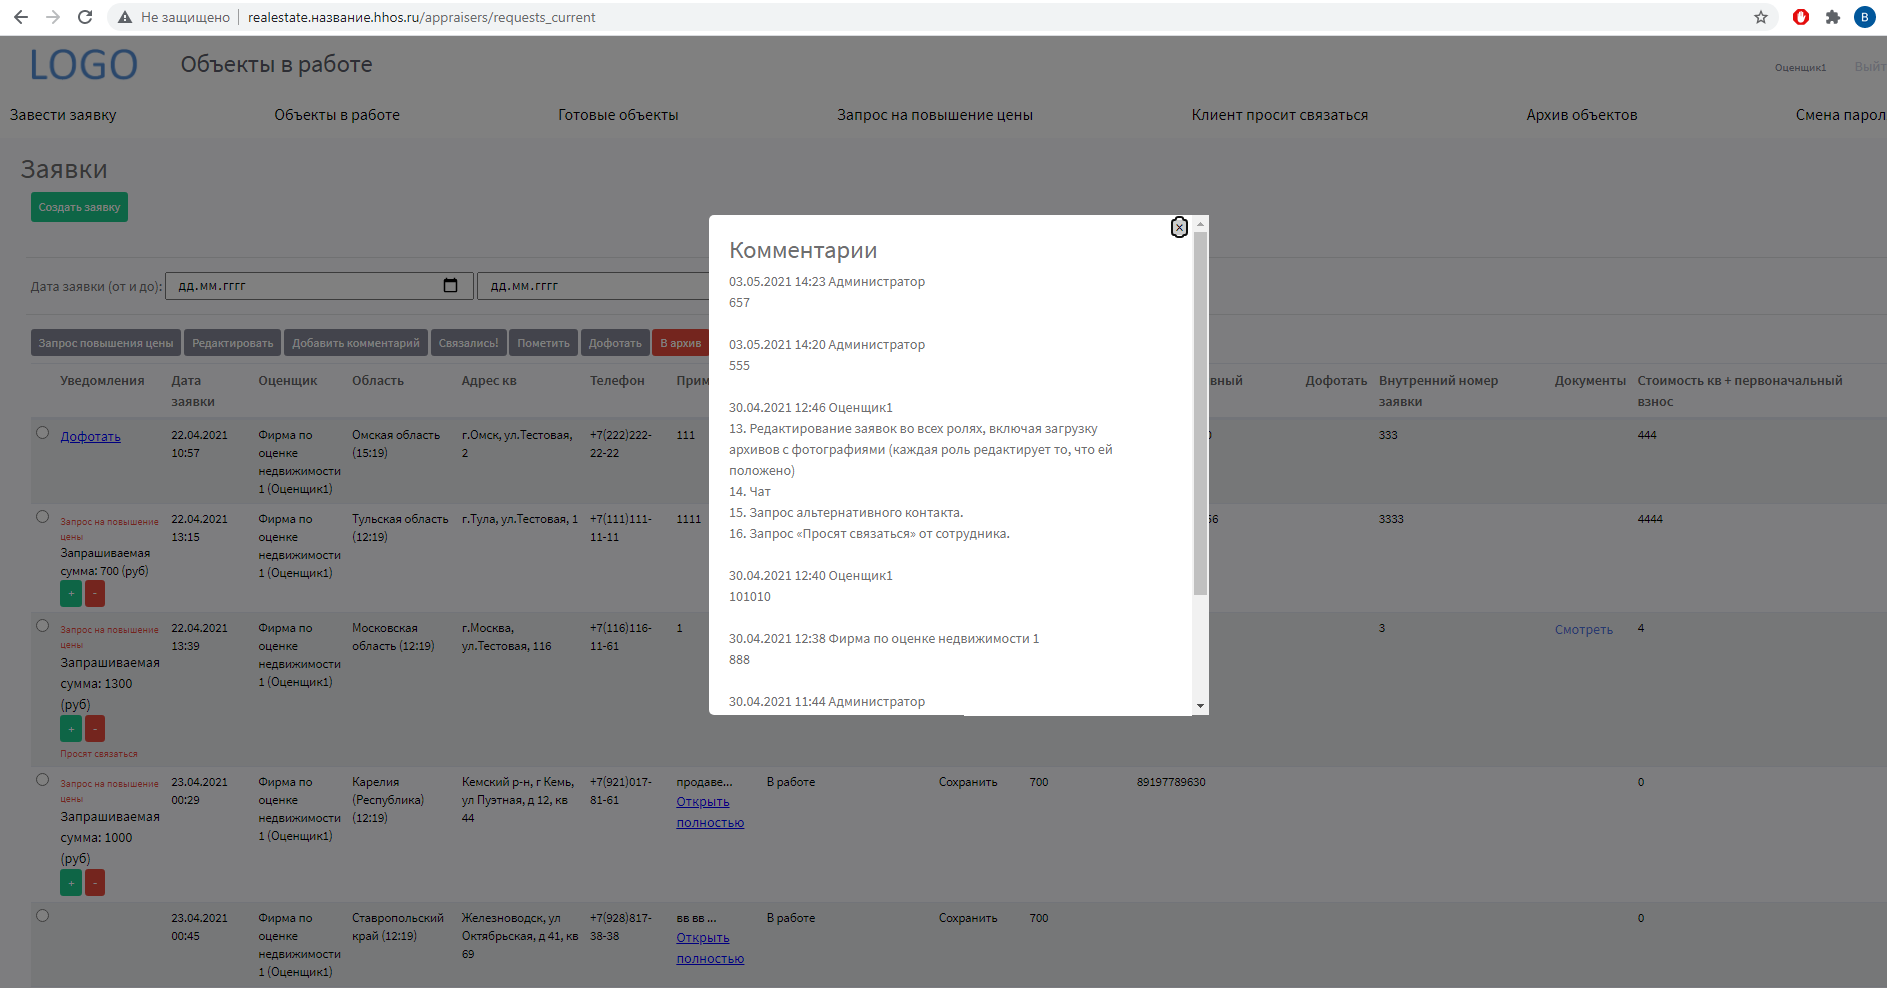Reload the current page

[85, 17]
